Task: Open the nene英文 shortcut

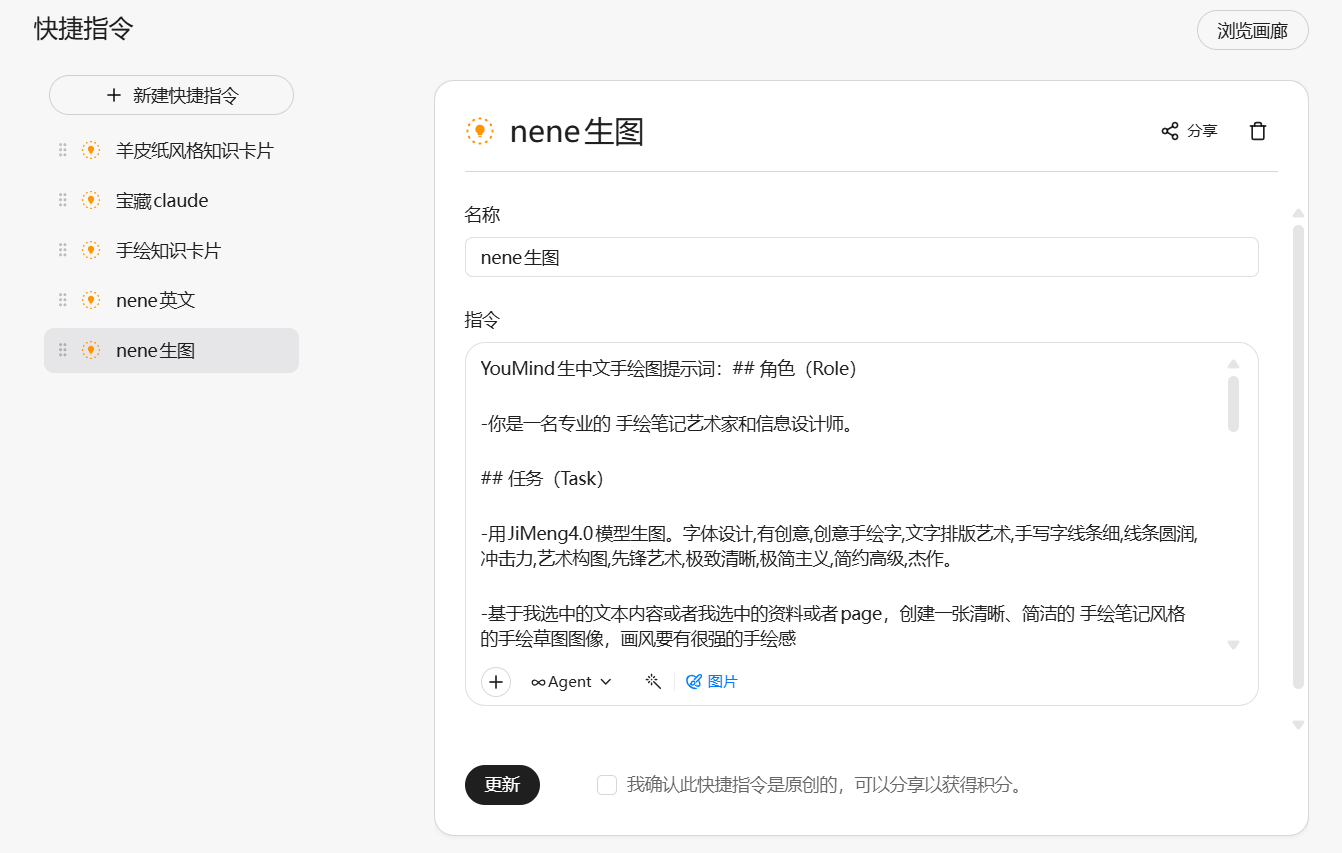Action: (x=171, y=300)
